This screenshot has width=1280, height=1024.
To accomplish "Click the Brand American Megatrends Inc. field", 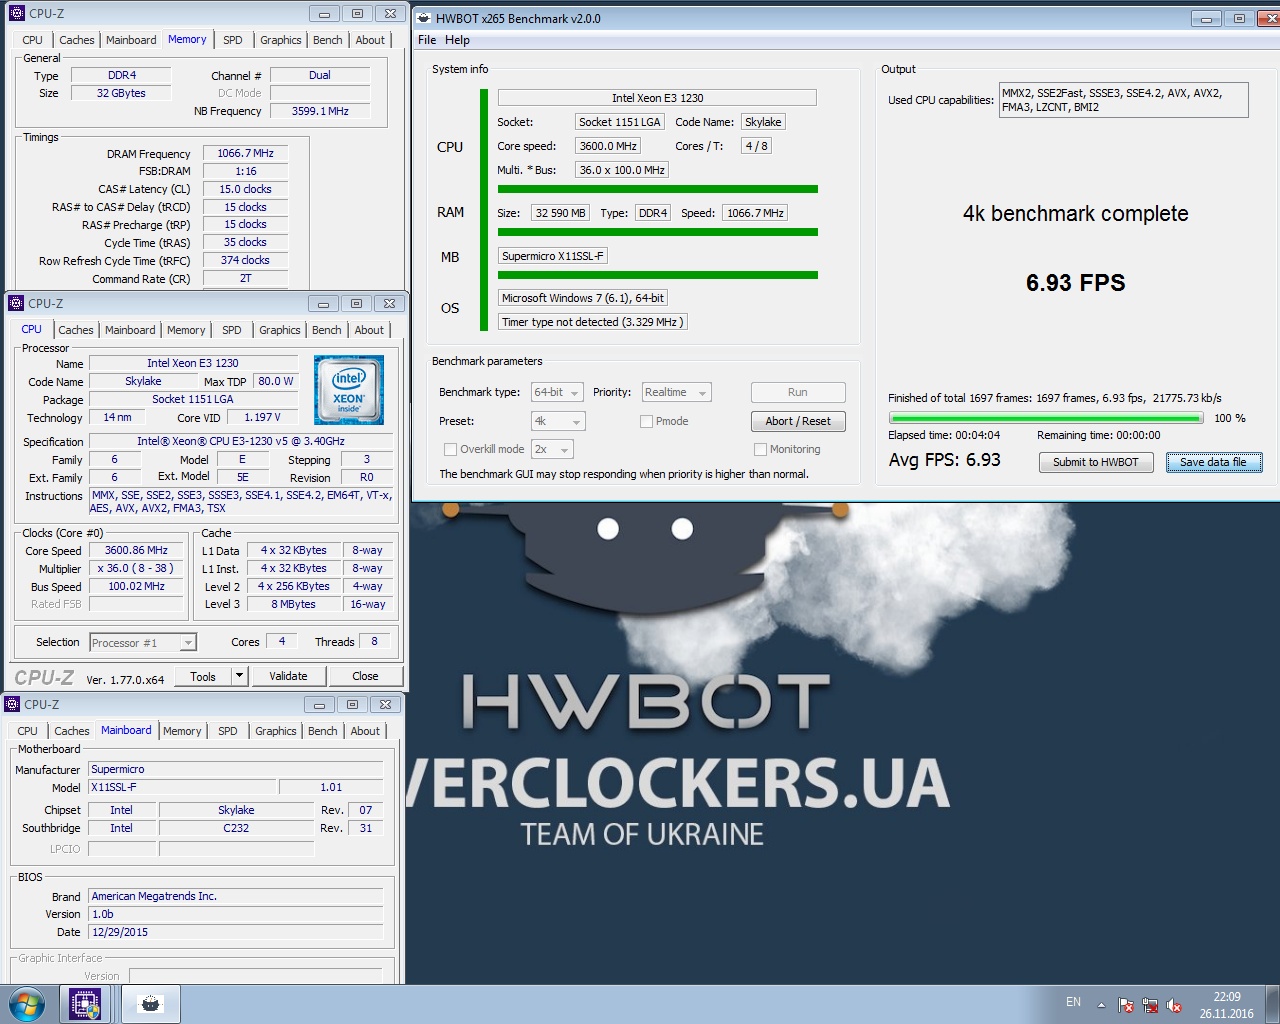I will click(236, 896).
